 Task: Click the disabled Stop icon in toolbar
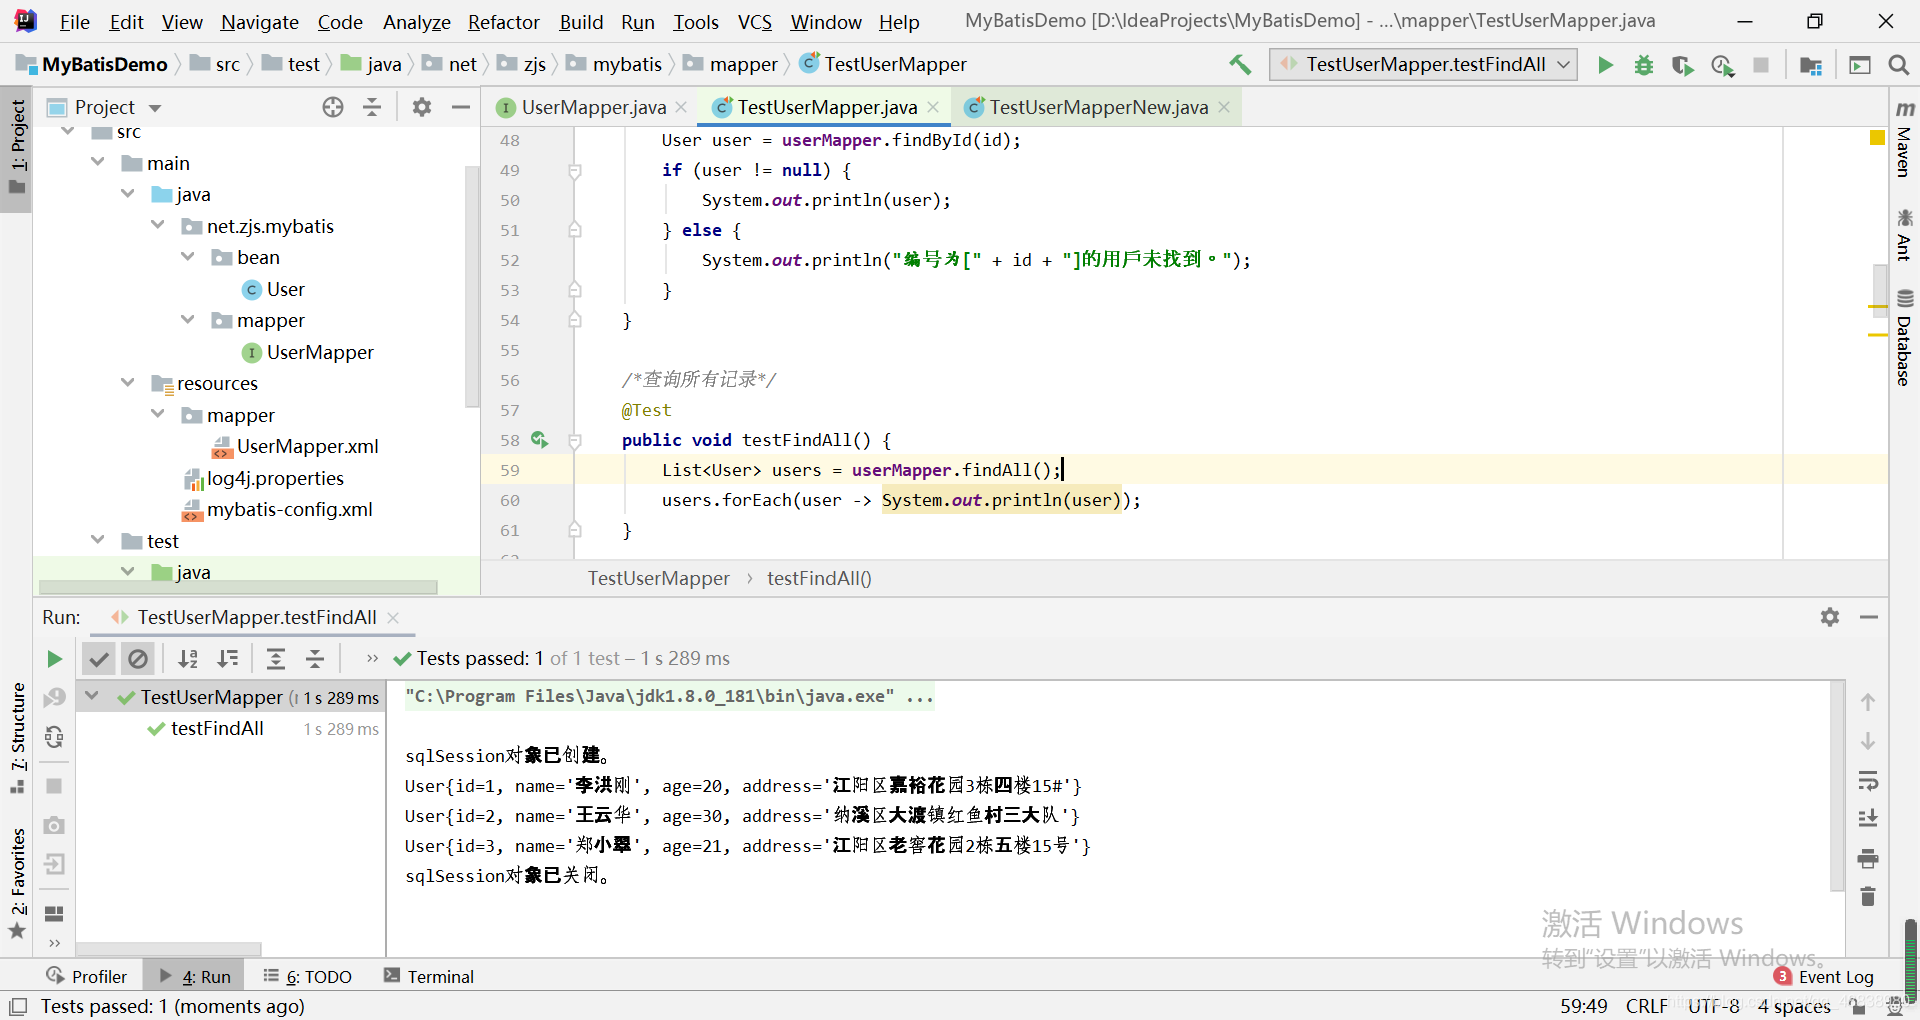point(1761,65)
